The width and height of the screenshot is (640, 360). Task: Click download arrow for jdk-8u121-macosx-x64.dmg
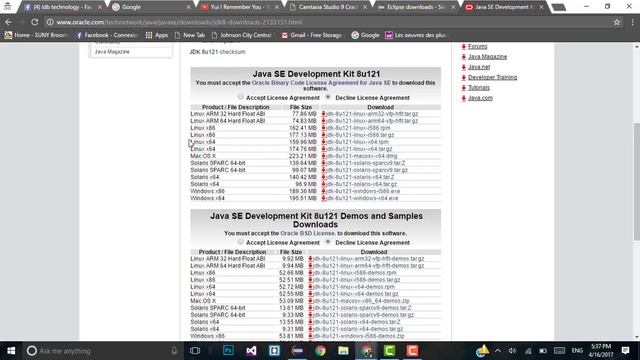point(324,156)
